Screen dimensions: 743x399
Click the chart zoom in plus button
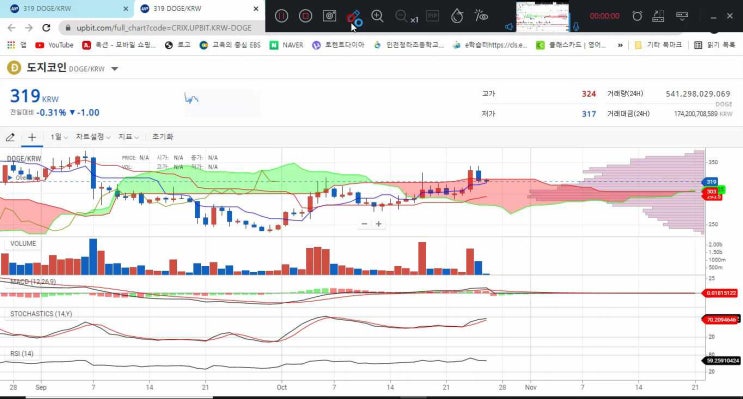point(379,224)
